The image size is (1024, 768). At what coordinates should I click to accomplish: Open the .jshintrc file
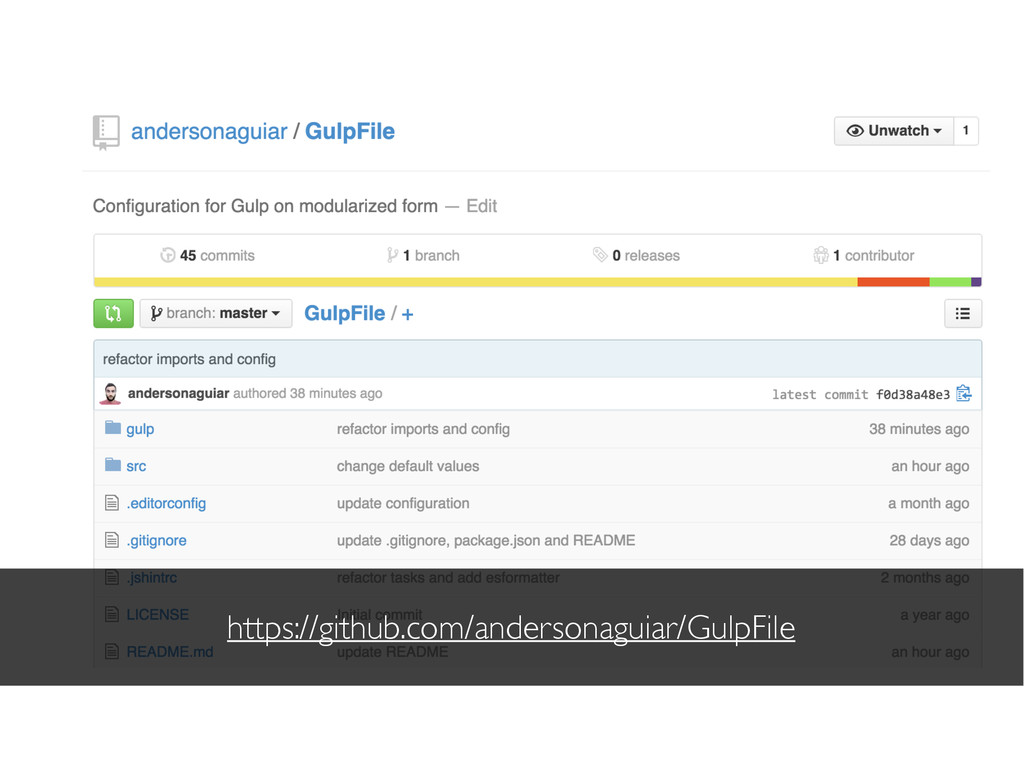point(152,578)
